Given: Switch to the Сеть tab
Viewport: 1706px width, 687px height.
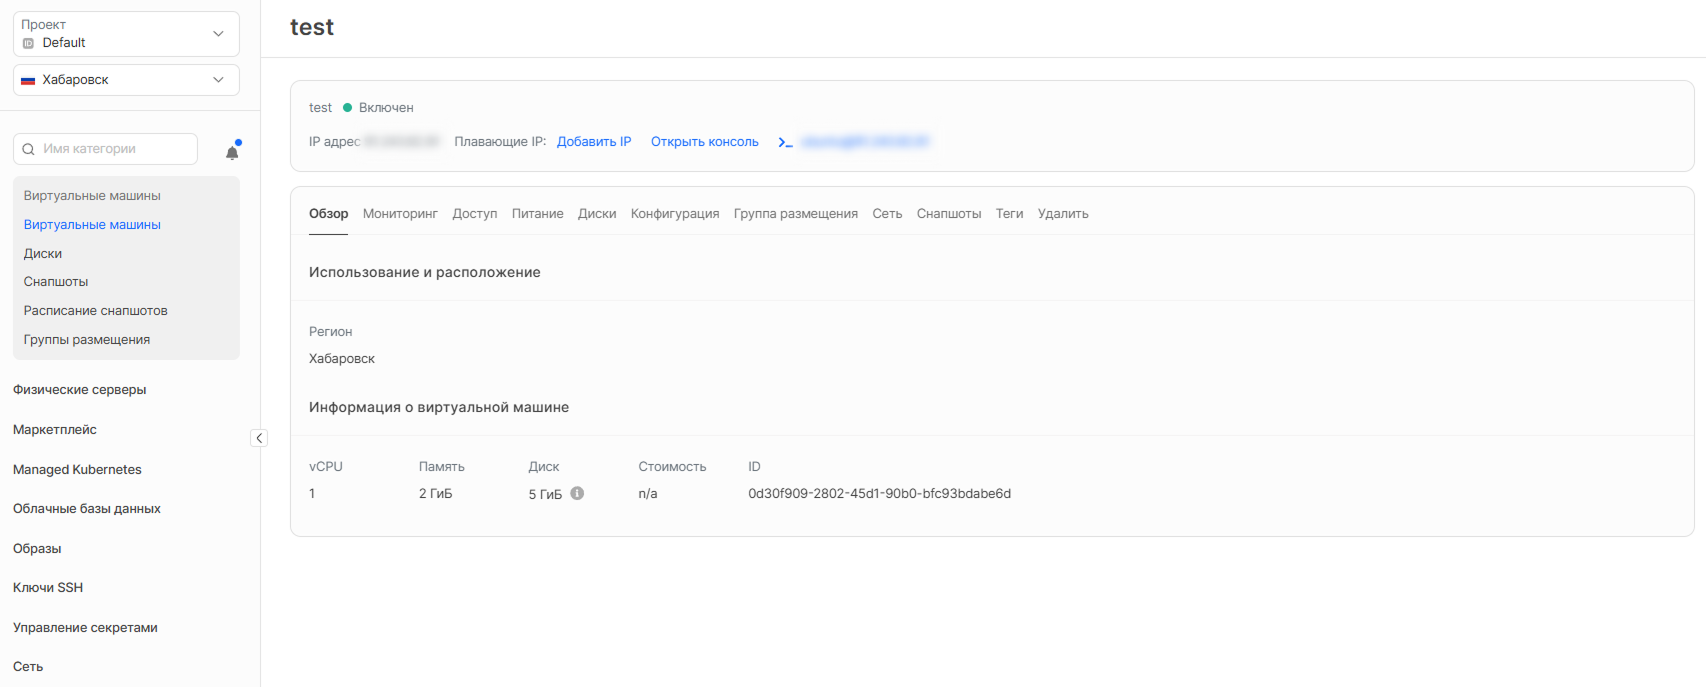Looking at the screenshot, I should pyautogui.click(x=887, y=214).
